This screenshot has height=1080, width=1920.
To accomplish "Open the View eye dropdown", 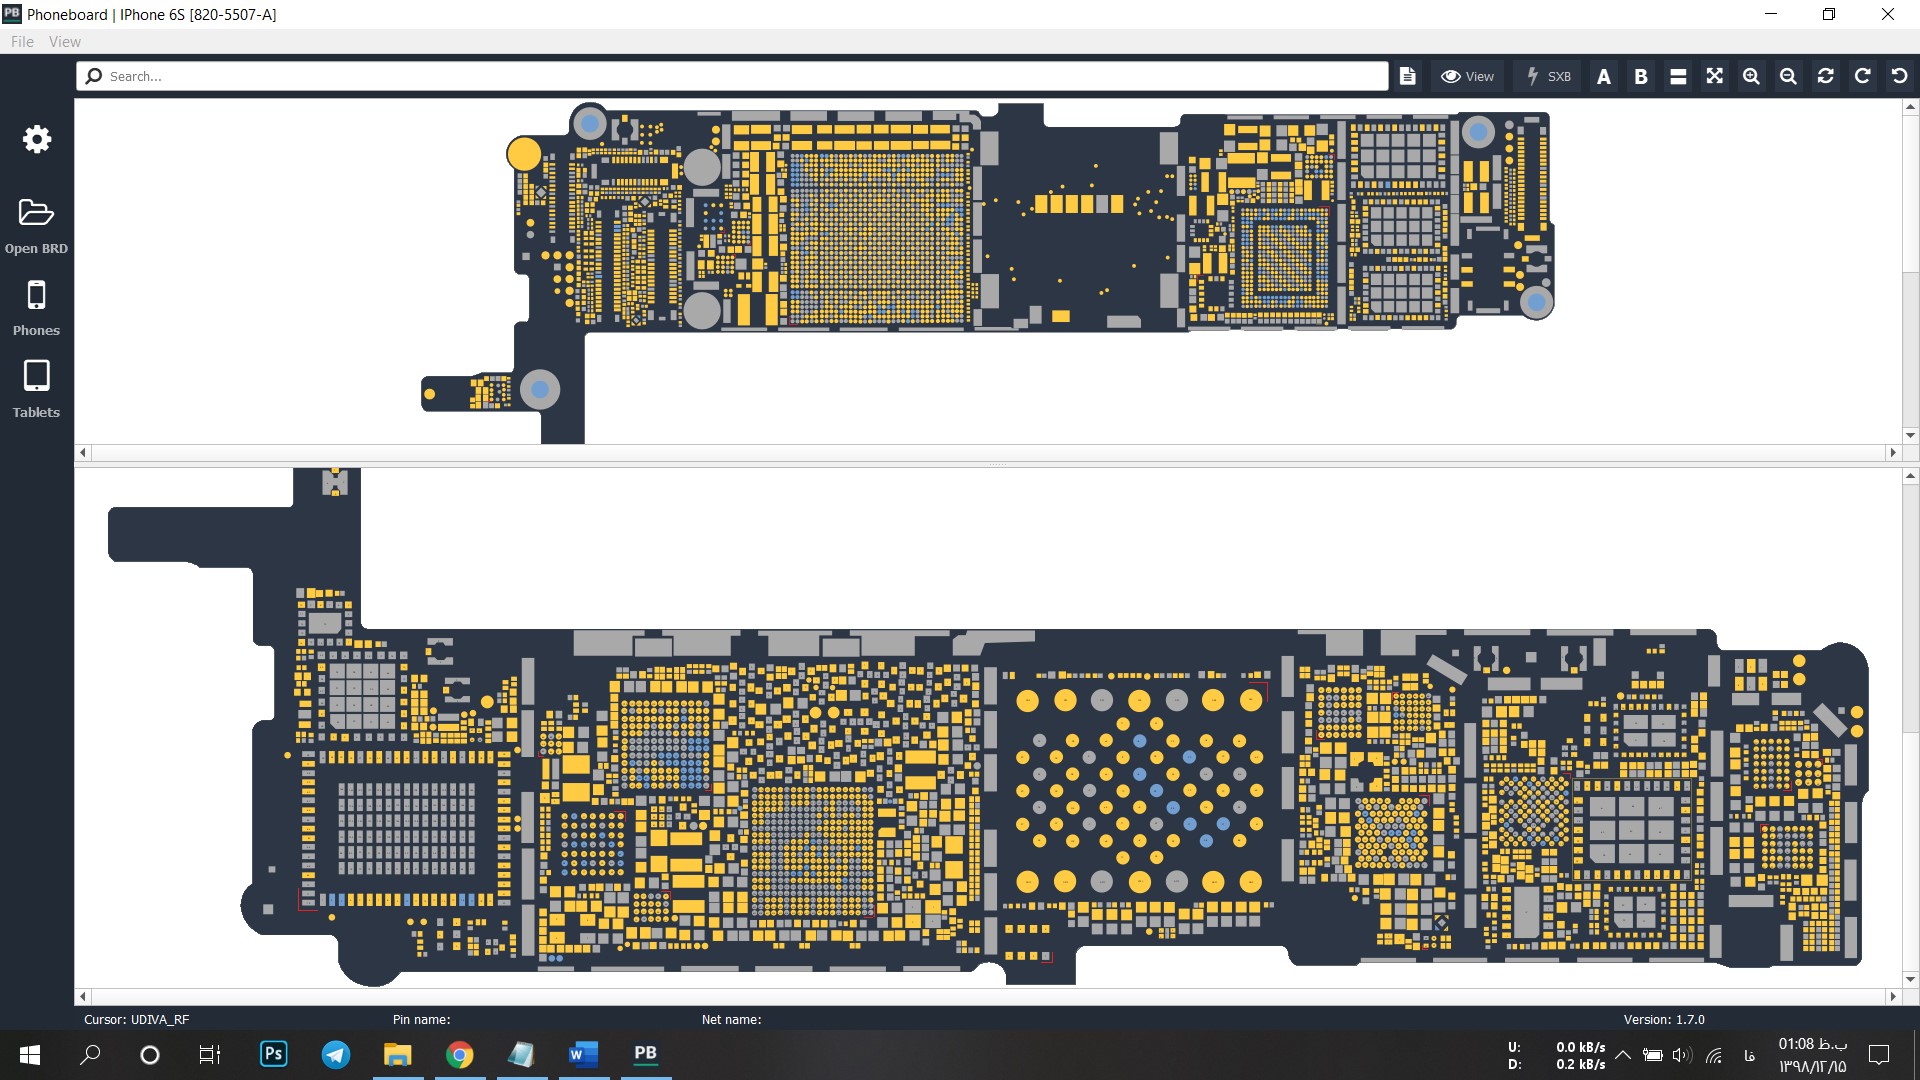I will [1467, 76].
